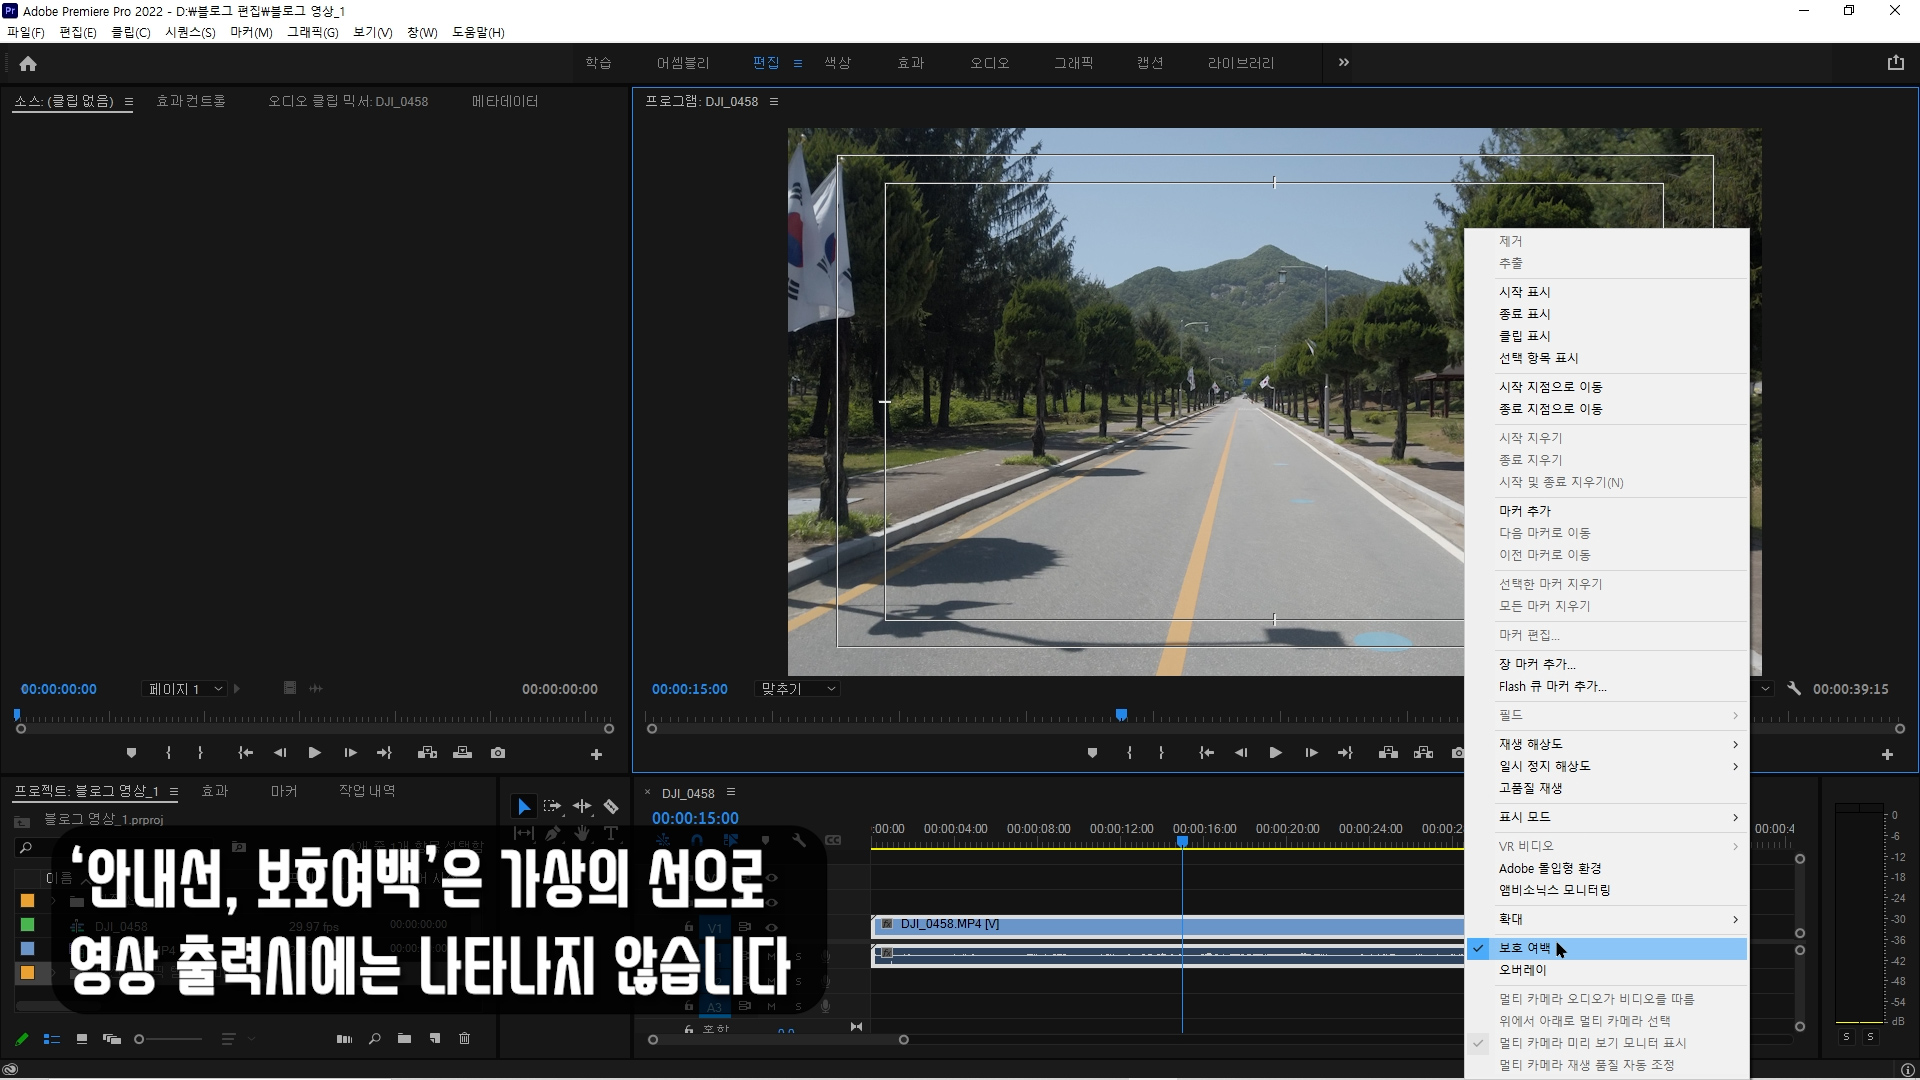Open the 시퀀스(S) menu
The width and height of the screenshot is (1920, 1080).
click(190, 32)
